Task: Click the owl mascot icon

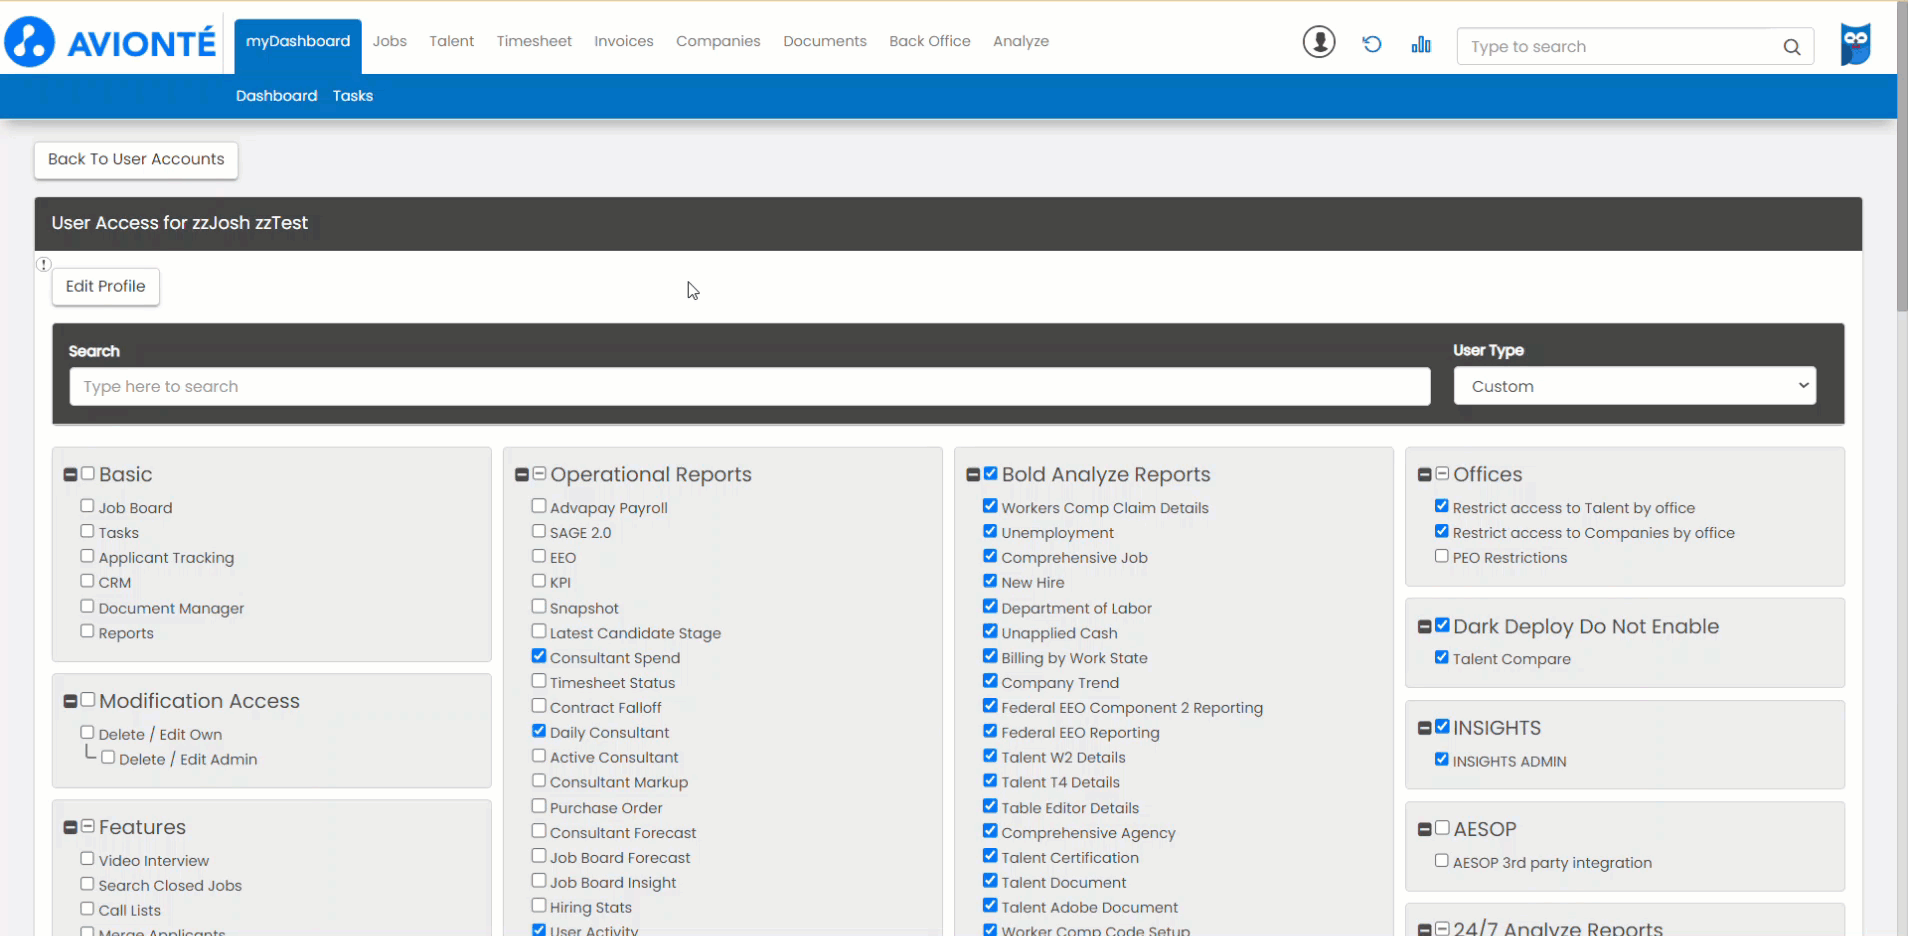Action: tap(1856, 44)
